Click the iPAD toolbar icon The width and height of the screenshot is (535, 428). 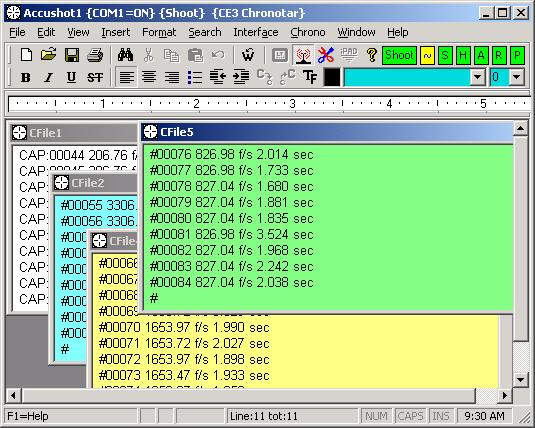tap(349, 55)
